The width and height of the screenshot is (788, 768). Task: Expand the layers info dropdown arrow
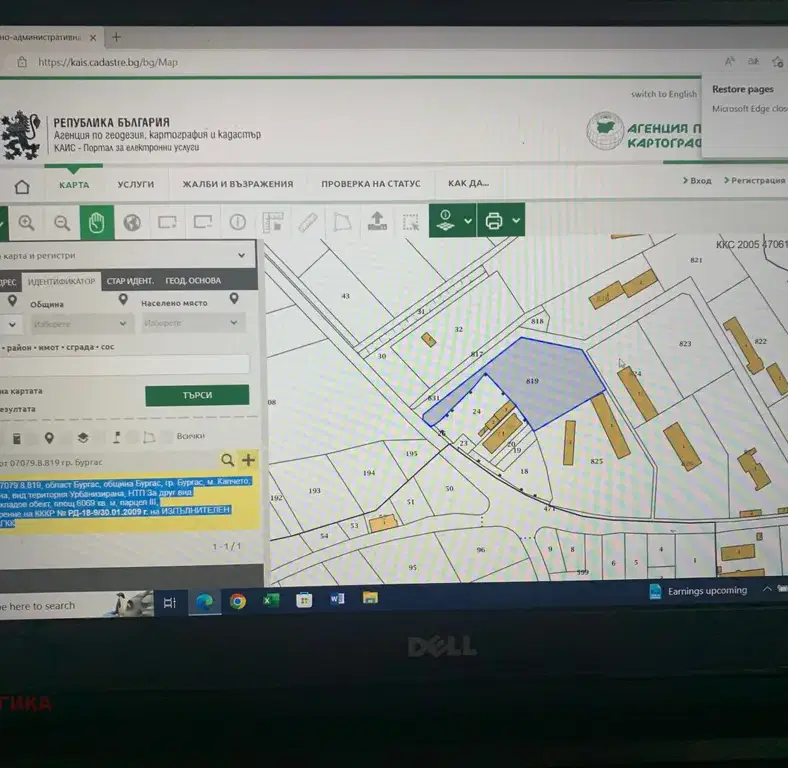tap(468, 221)
